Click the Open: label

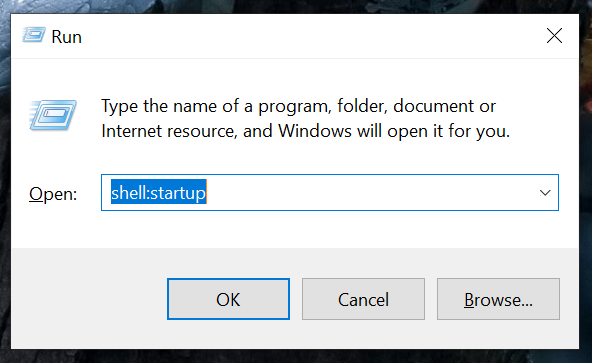click(53, 194)
